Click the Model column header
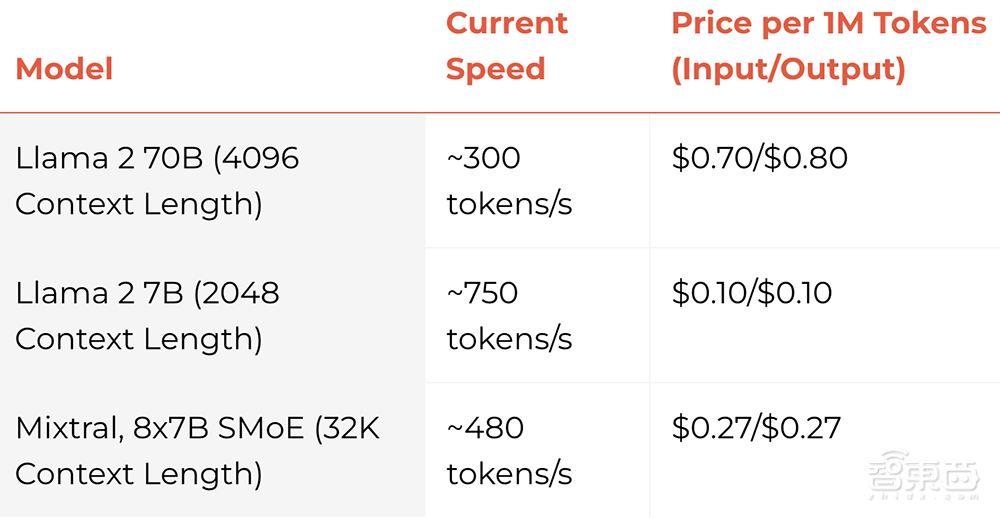The image size is (1000, 519). click(x=64, y=69)
